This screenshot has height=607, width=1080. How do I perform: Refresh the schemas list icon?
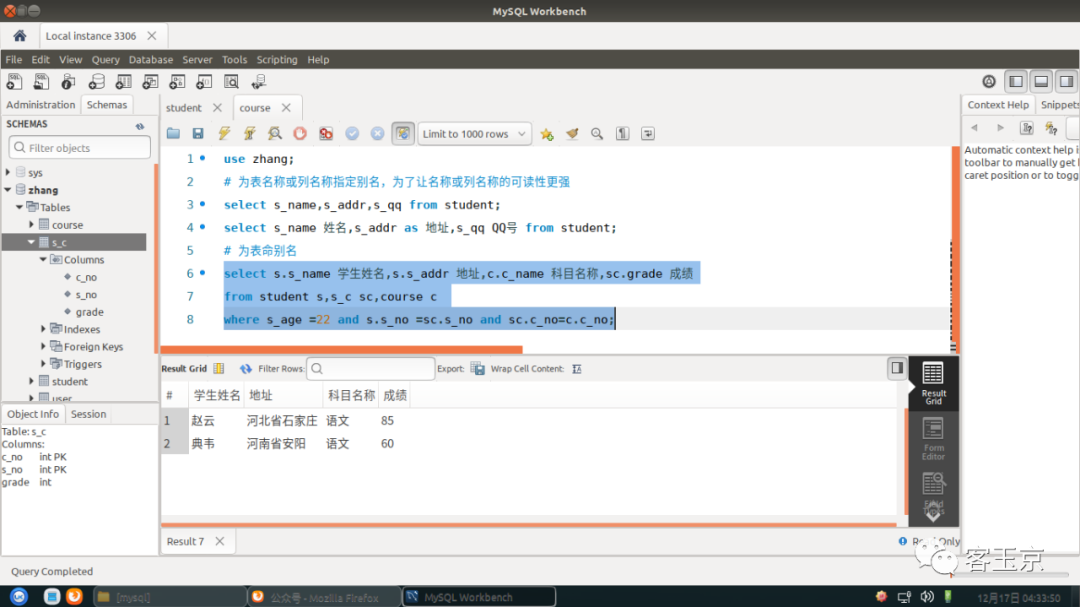(140, 125)
